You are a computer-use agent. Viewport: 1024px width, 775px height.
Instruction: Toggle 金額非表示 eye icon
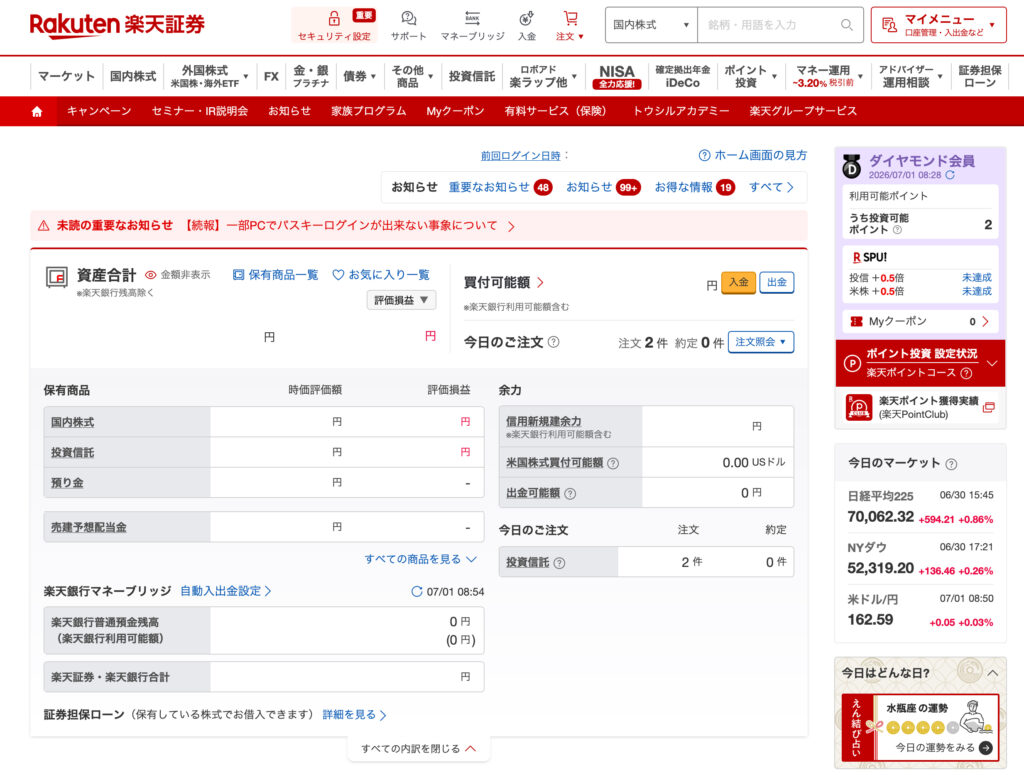151,275
